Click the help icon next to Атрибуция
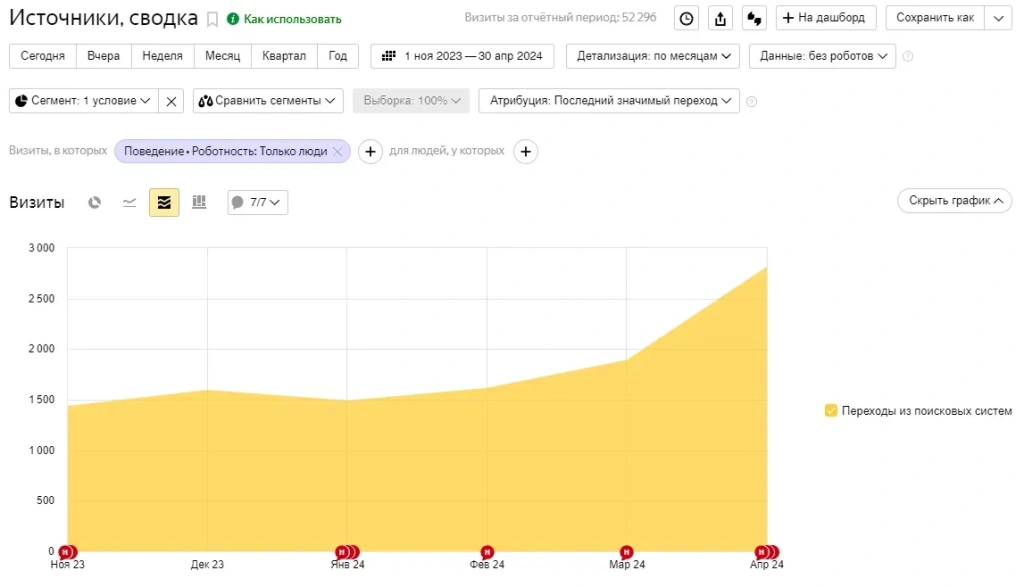 (x=752, y=101)
